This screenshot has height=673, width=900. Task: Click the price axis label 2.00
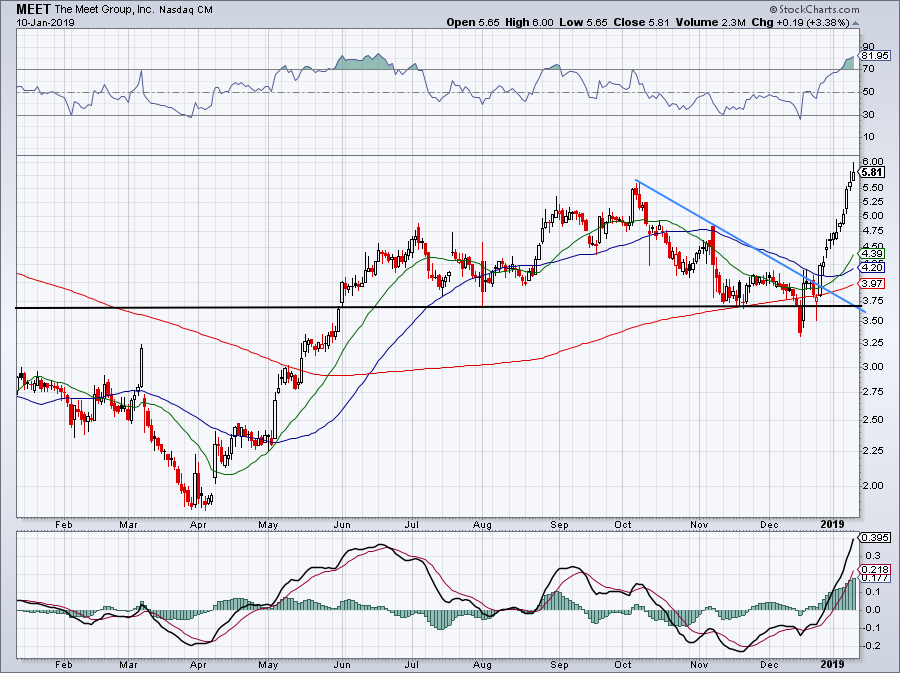[x=872, y=485]
